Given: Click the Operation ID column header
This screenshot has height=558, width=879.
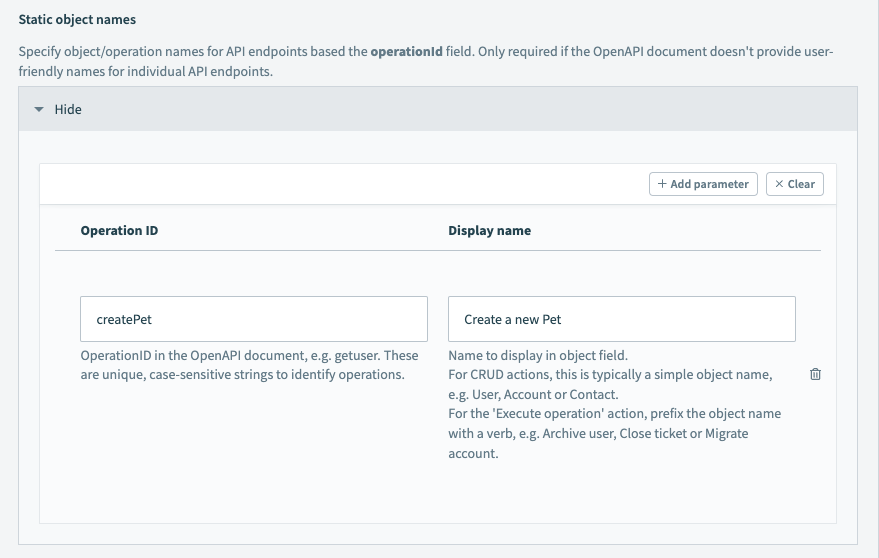Looking at the screenshot, I should tap(119, 230).
